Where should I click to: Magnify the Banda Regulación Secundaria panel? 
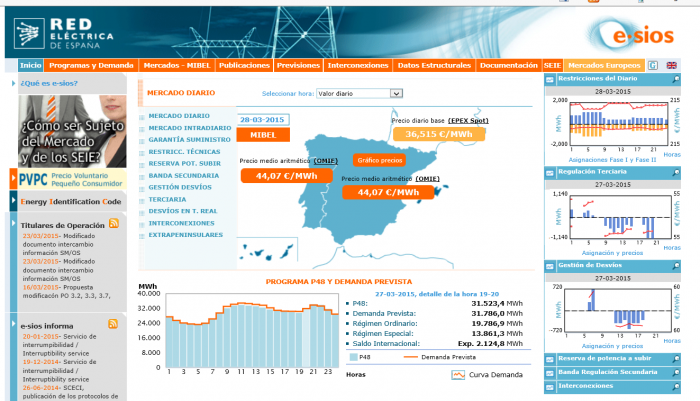(676, 373)
